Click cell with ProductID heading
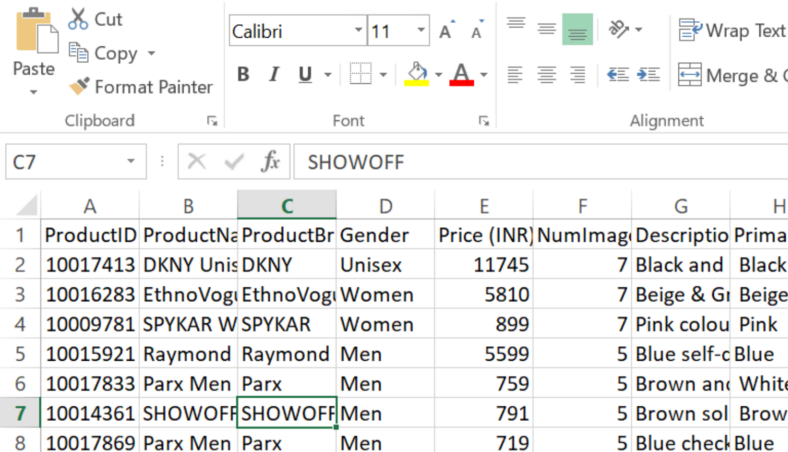788x452 pixels. [x=90, y=235]
